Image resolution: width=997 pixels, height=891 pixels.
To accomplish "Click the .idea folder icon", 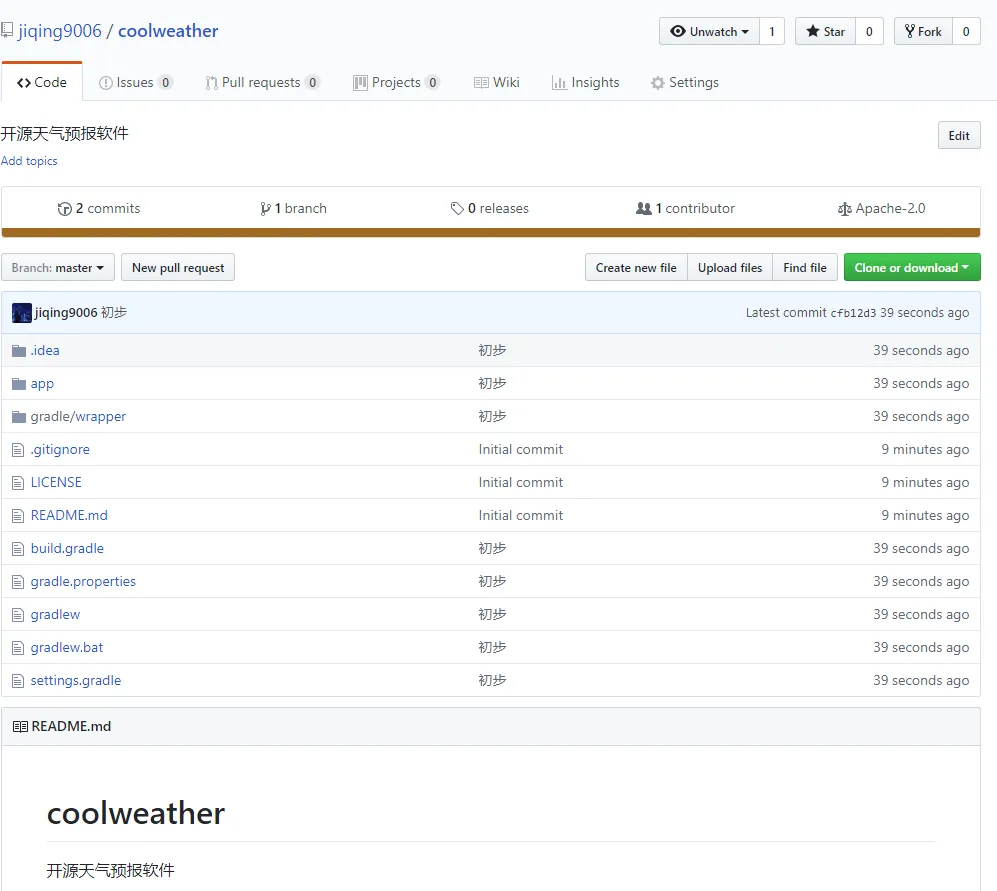I will click(19, 350).
